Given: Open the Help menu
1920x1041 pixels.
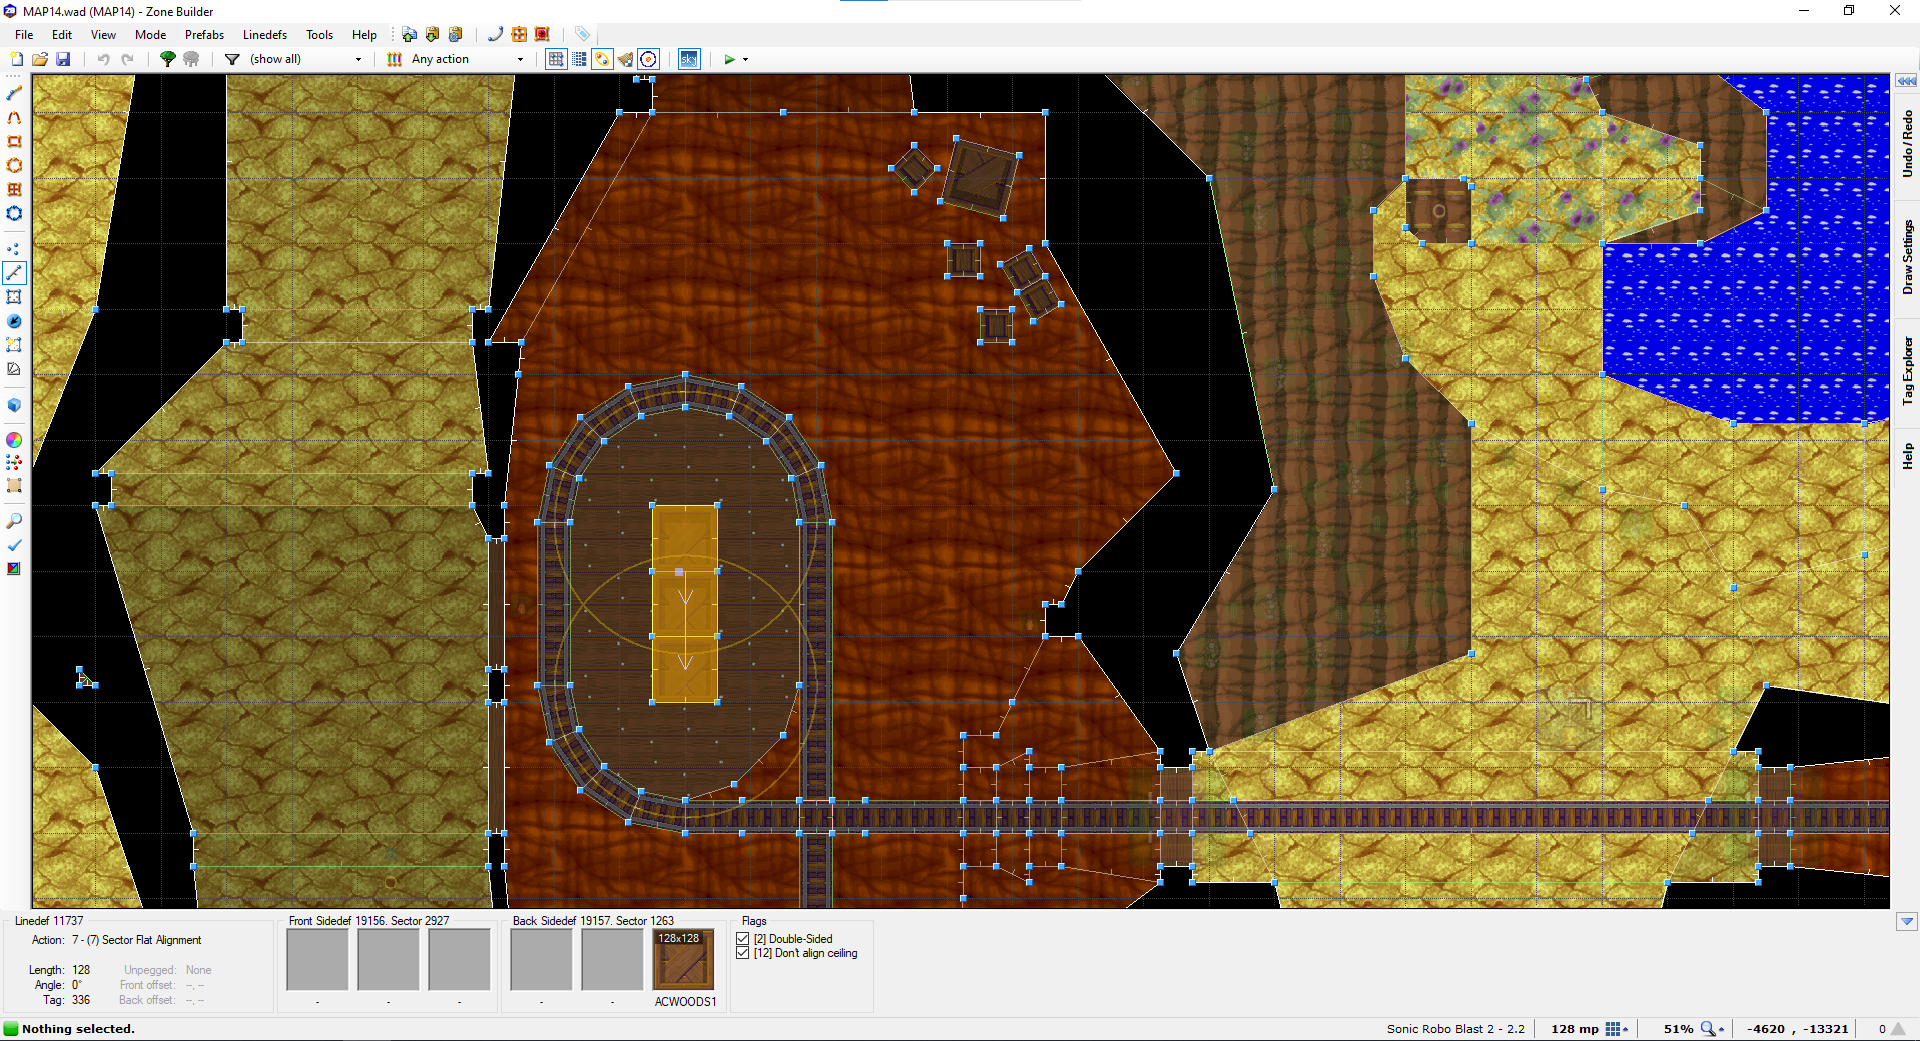Looking at the screenshot, I should tap(364, 34).
